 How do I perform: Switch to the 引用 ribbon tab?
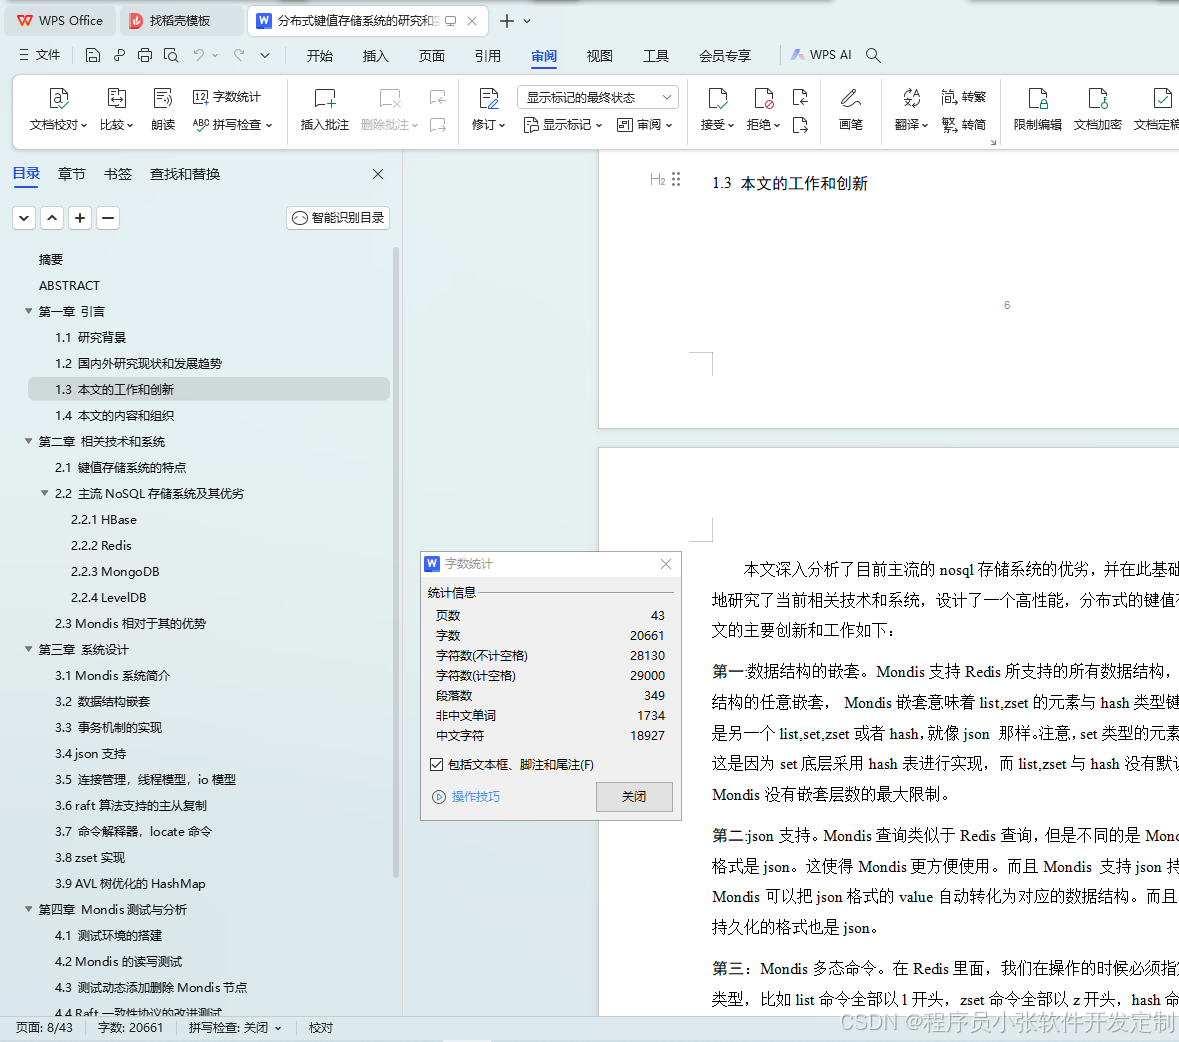click(x=487, y=56)
